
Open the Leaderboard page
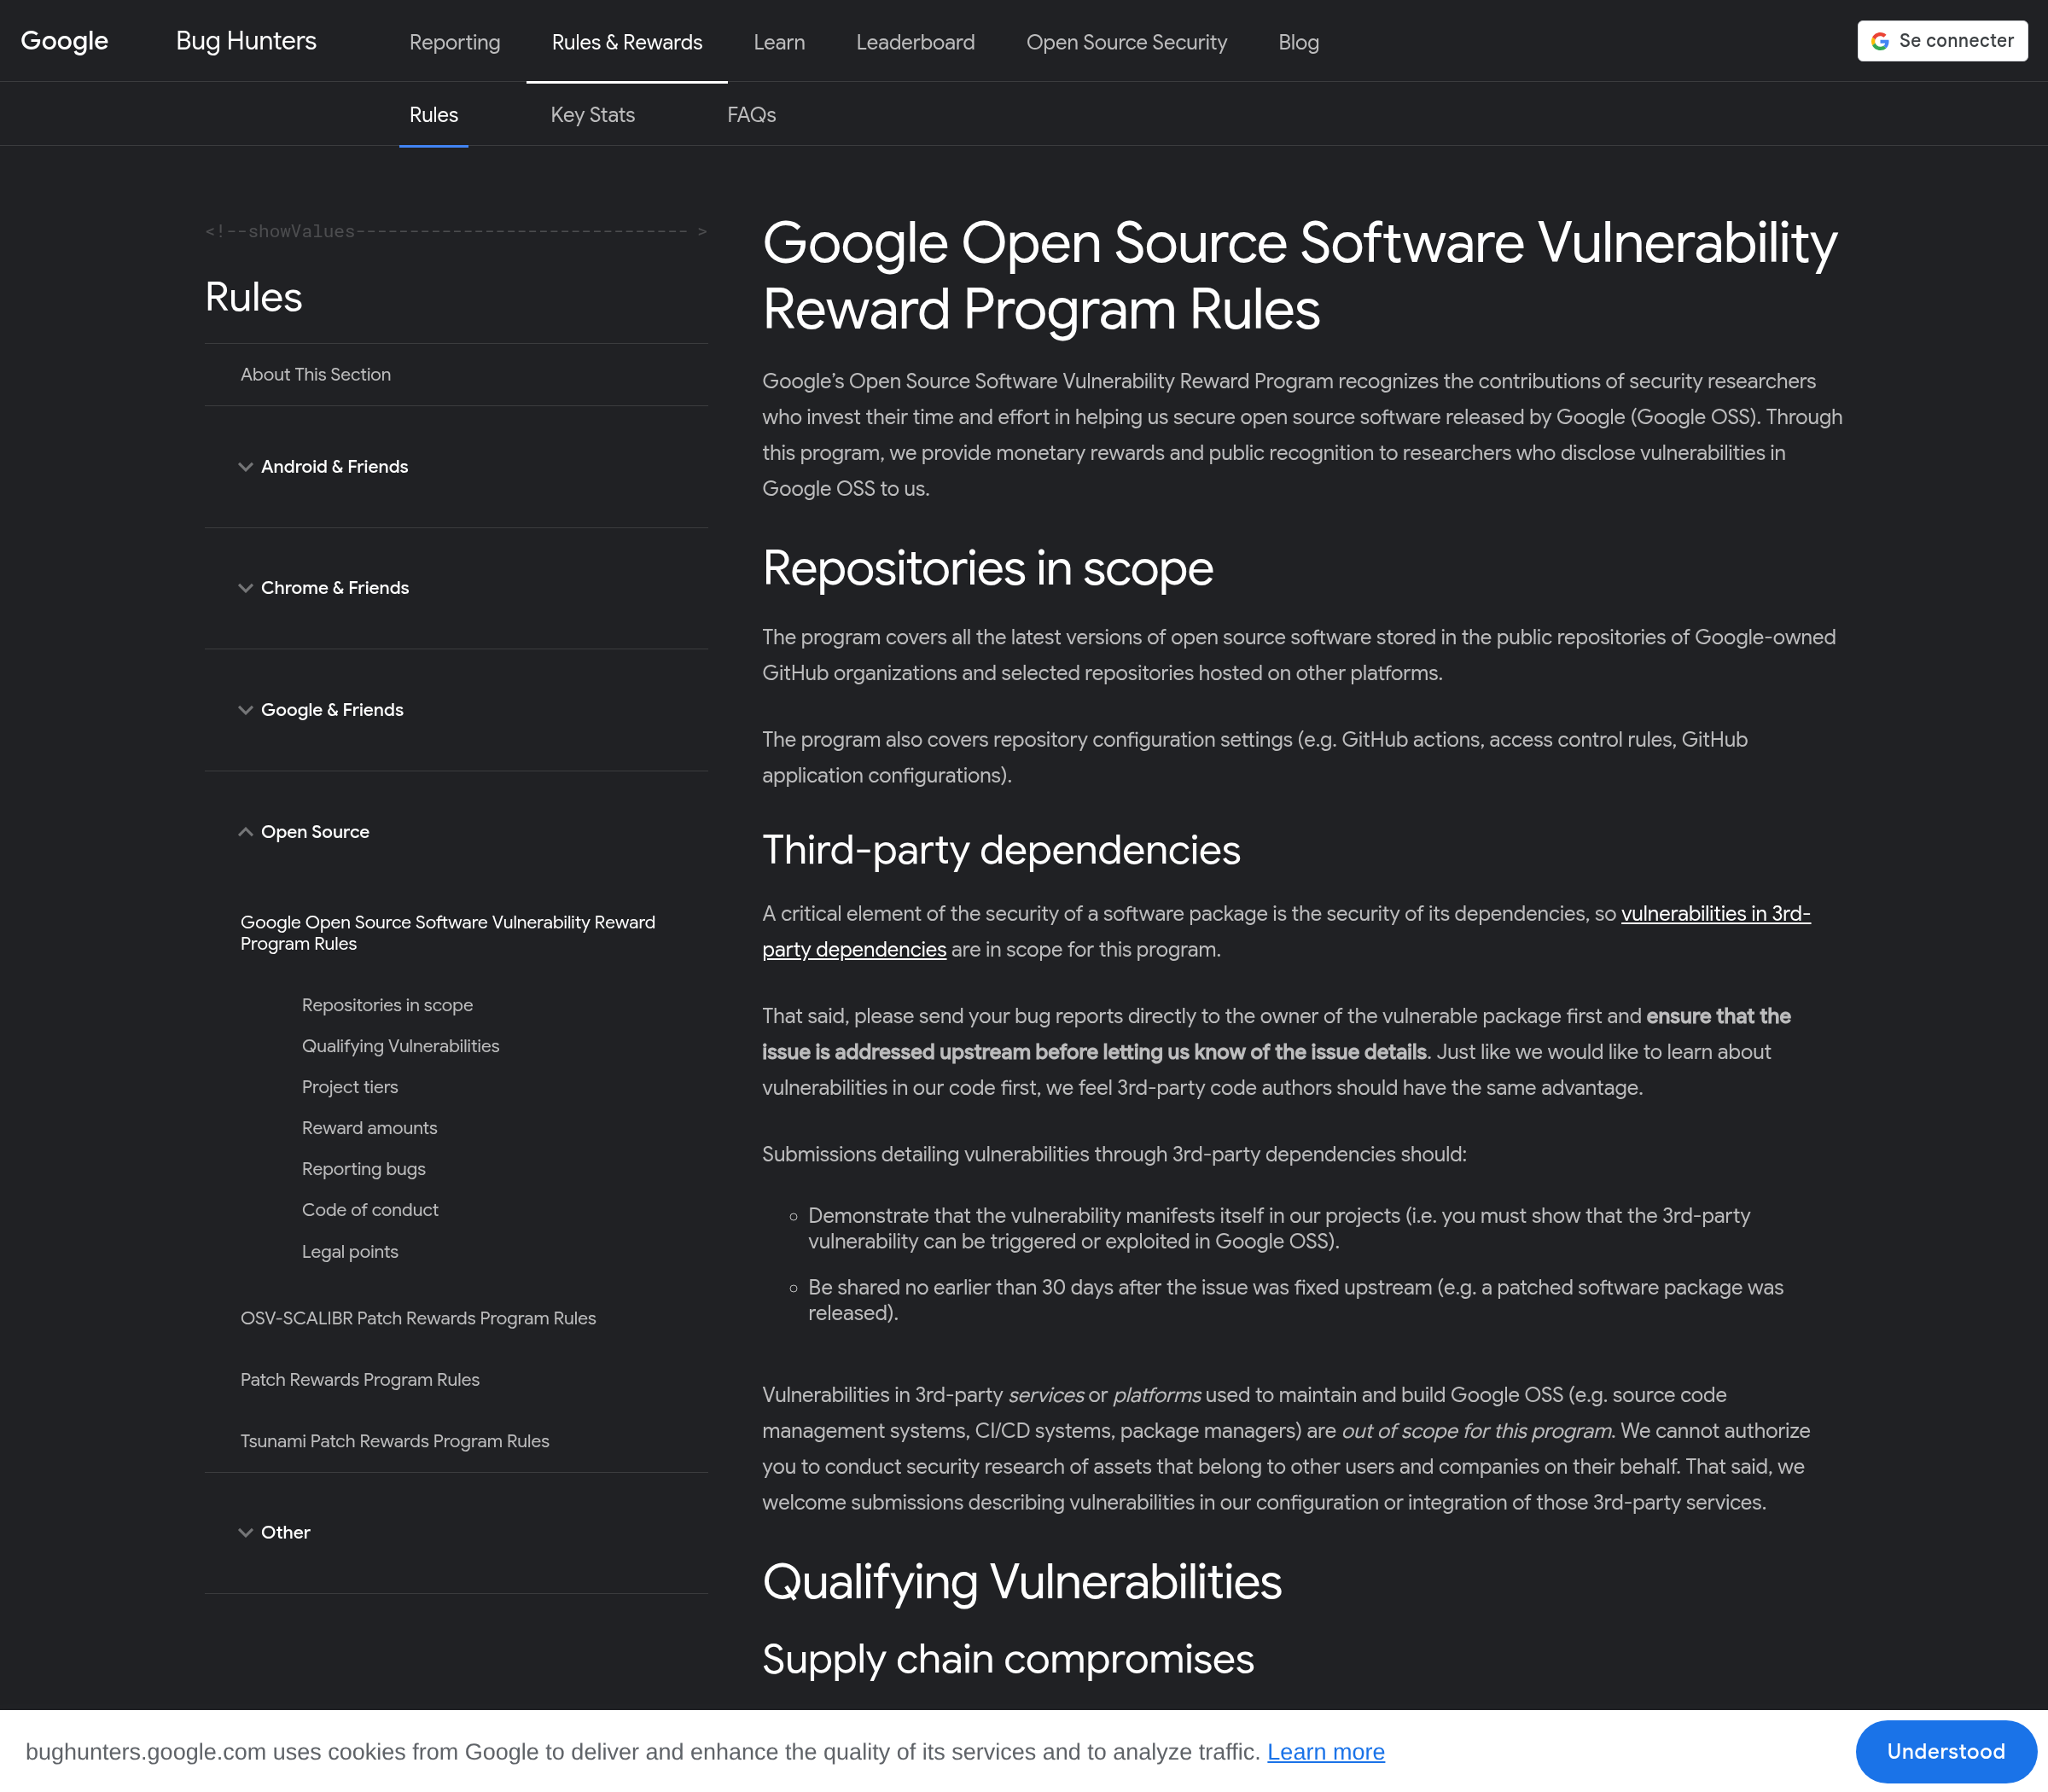tap(915, 42)
